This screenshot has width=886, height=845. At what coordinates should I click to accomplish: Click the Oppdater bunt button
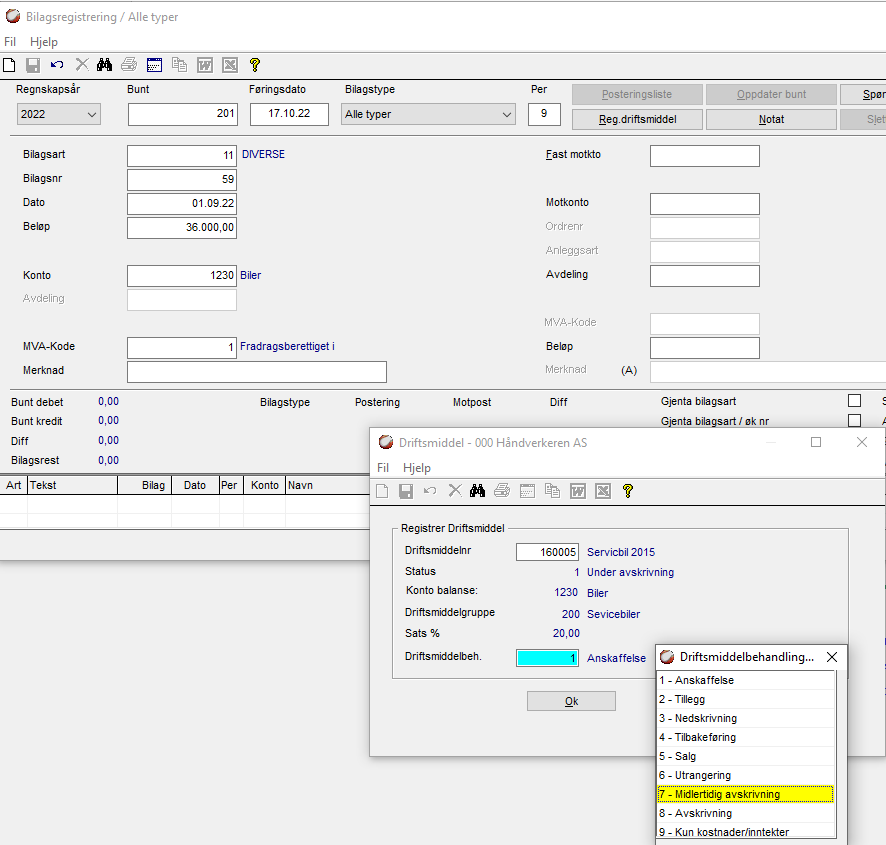click(x=771, y=94)
